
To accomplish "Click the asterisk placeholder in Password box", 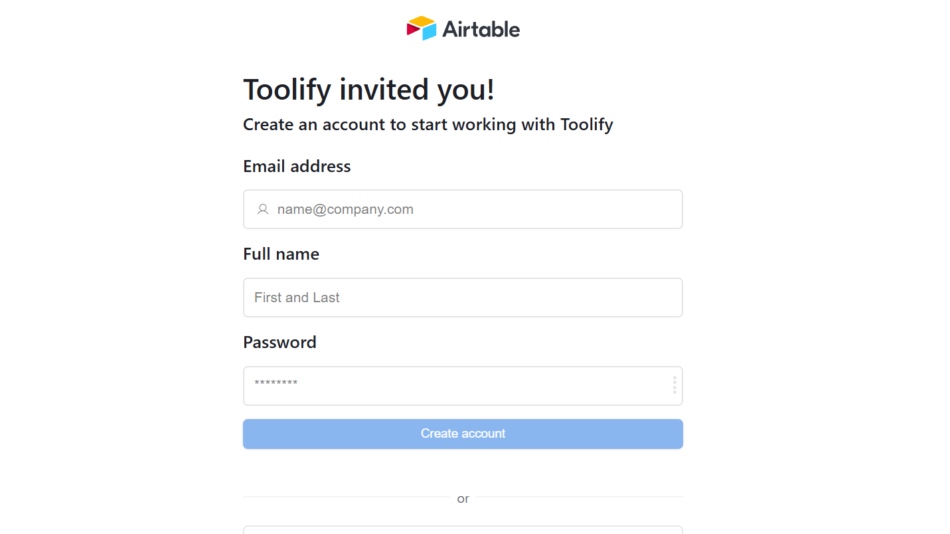I will tap(276, 385).
